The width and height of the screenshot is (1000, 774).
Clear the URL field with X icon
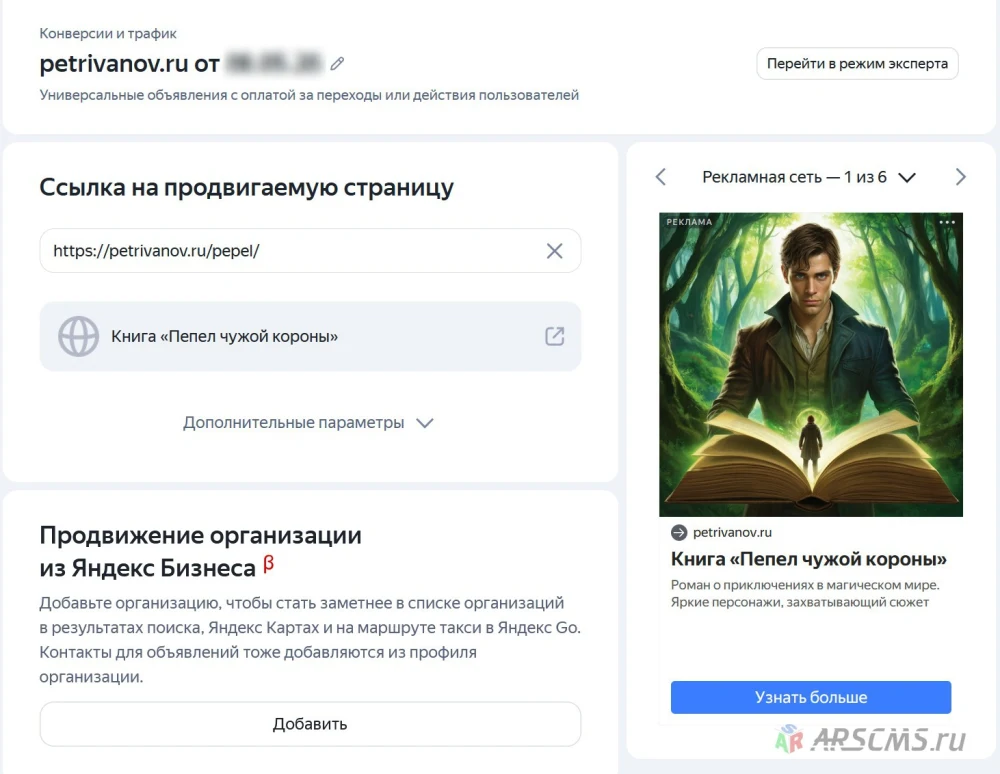(554, 251)
